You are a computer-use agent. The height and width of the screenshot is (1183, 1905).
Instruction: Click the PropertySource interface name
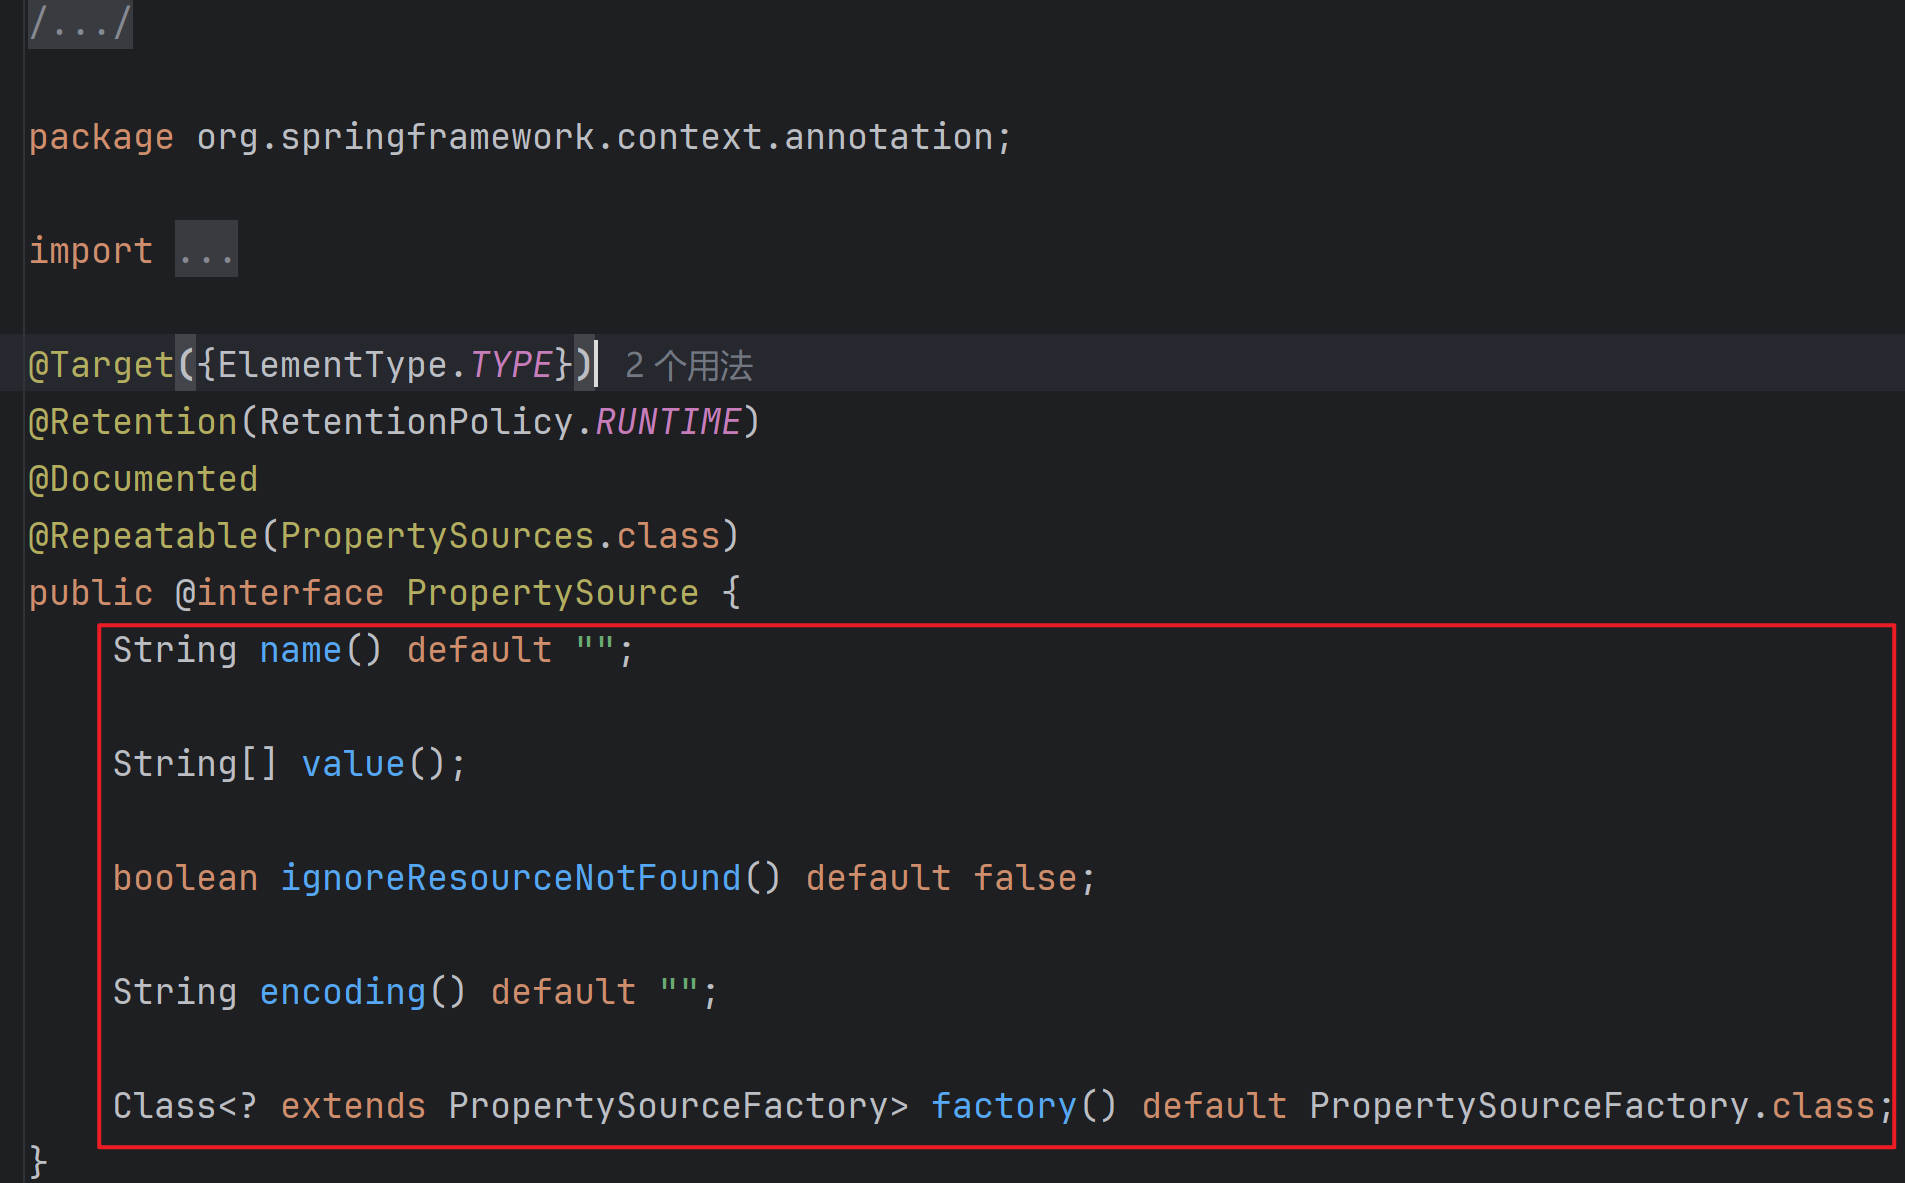pos(552,593)
